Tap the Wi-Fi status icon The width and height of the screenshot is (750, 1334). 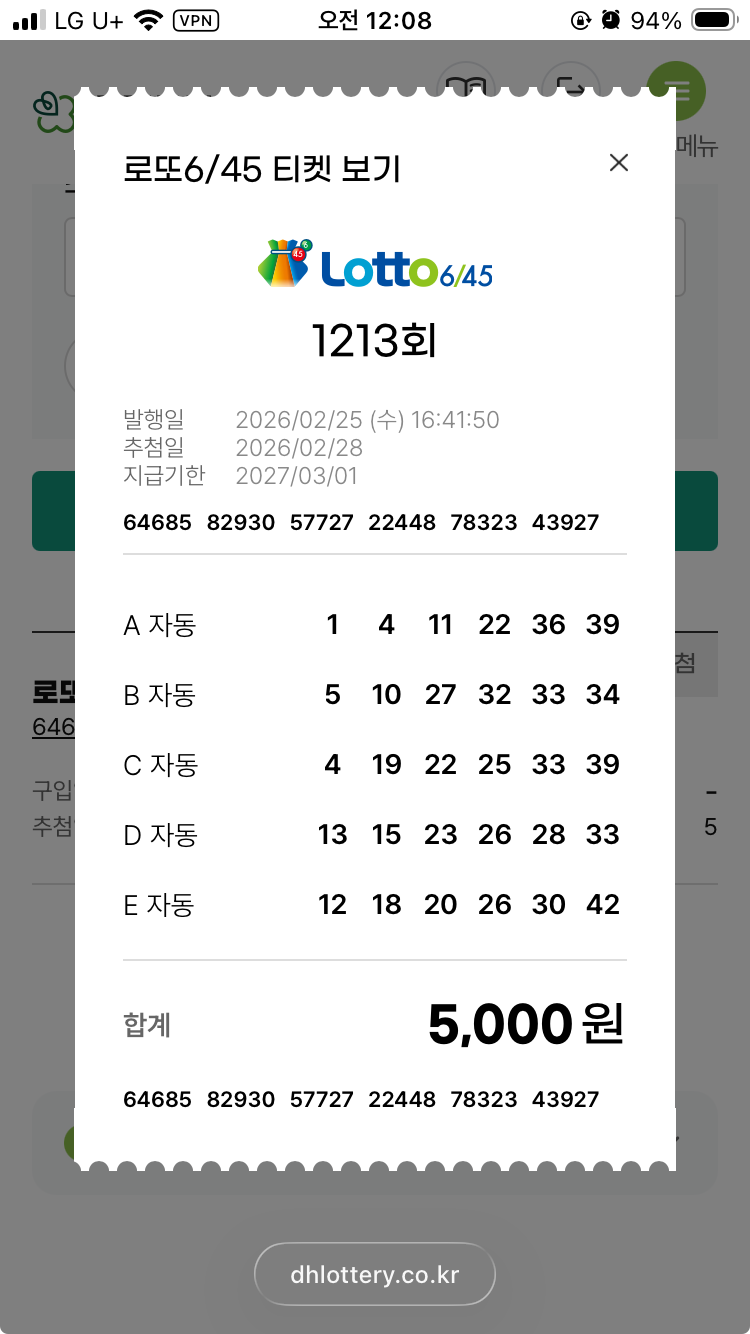click(x=148, y=20)
